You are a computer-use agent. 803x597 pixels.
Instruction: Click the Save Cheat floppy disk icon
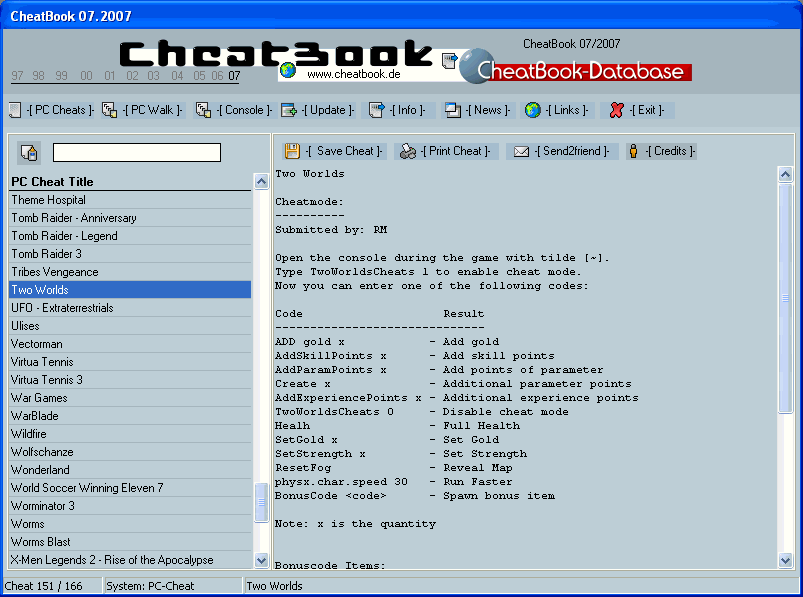click(x=292, y=151)
